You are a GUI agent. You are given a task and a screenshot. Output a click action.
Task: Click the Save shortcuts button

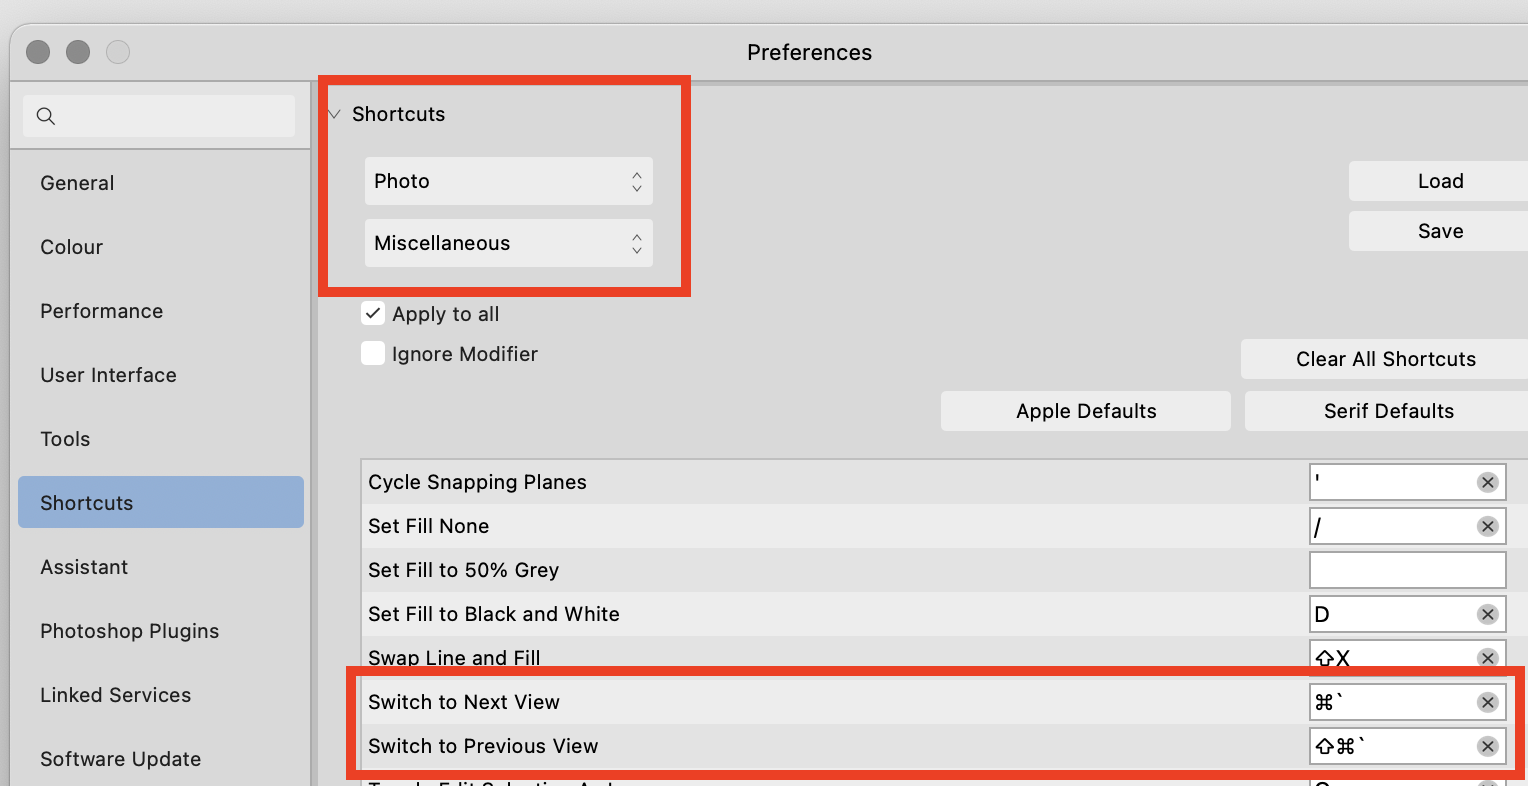click(x=1440, y=231)
